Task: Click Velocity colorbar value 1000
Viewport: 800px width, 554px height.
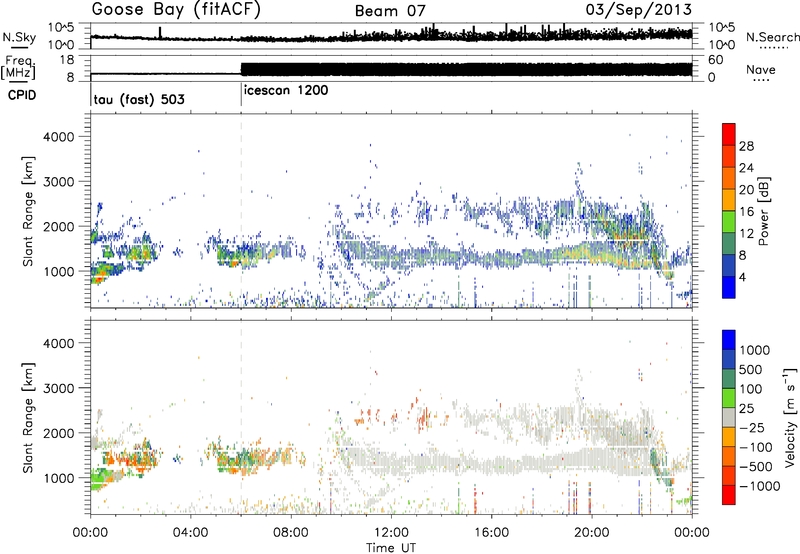Action: [754, 350]
